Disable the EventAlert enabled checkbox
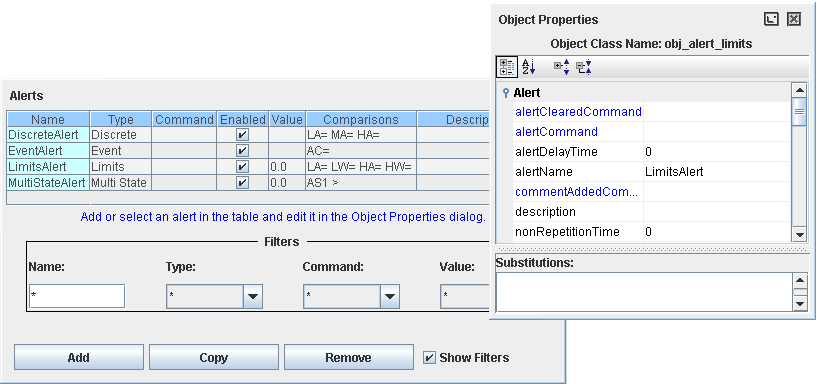The width and height of the screenshot is (817, 384). [x=242, y=151]
